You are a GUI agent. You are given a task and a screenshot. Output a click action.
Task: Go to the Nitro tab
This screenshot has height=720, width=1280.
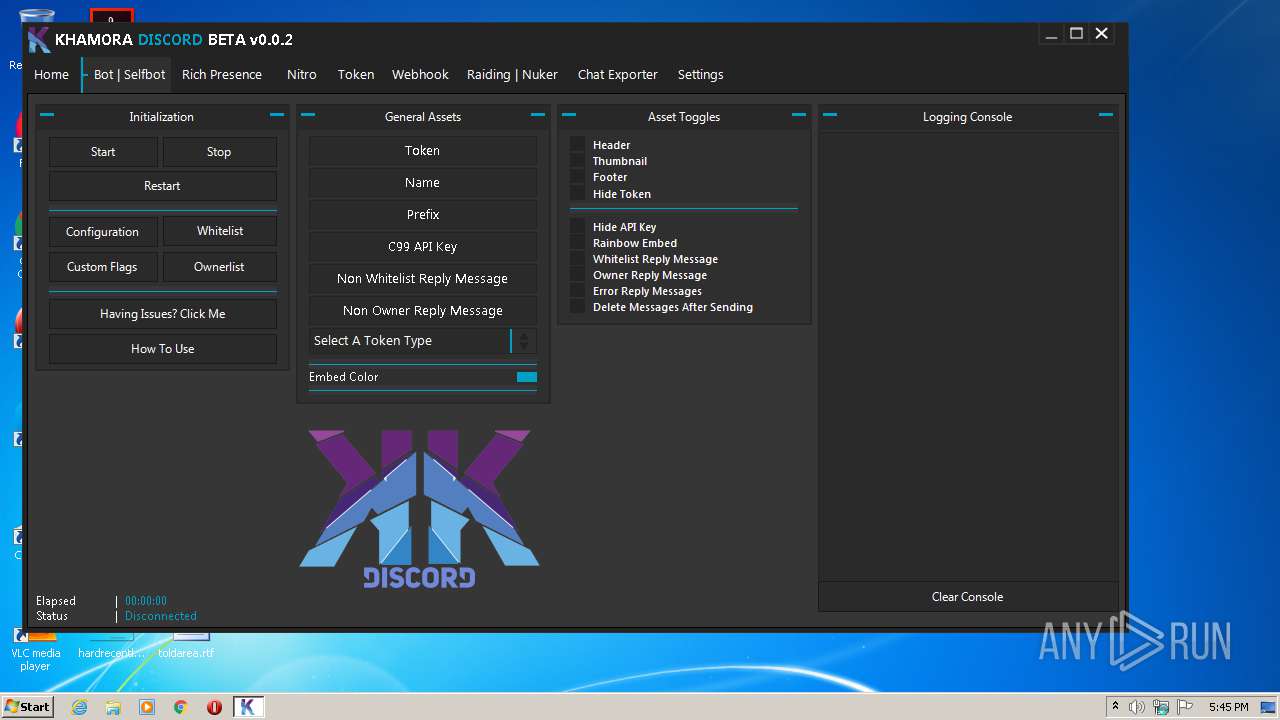point(302,74)
